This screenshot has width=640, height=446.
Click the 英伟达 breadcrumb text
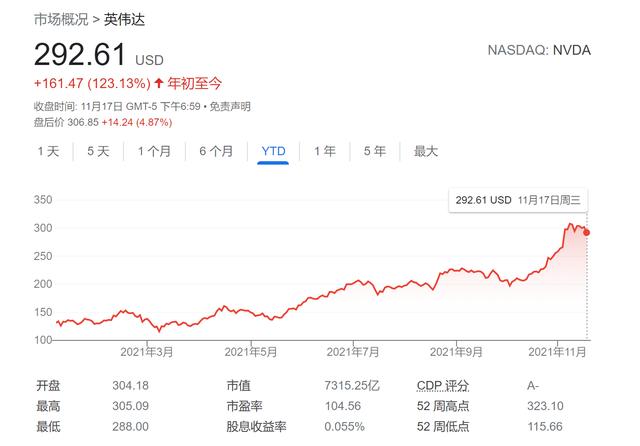(x=124, y=19)
